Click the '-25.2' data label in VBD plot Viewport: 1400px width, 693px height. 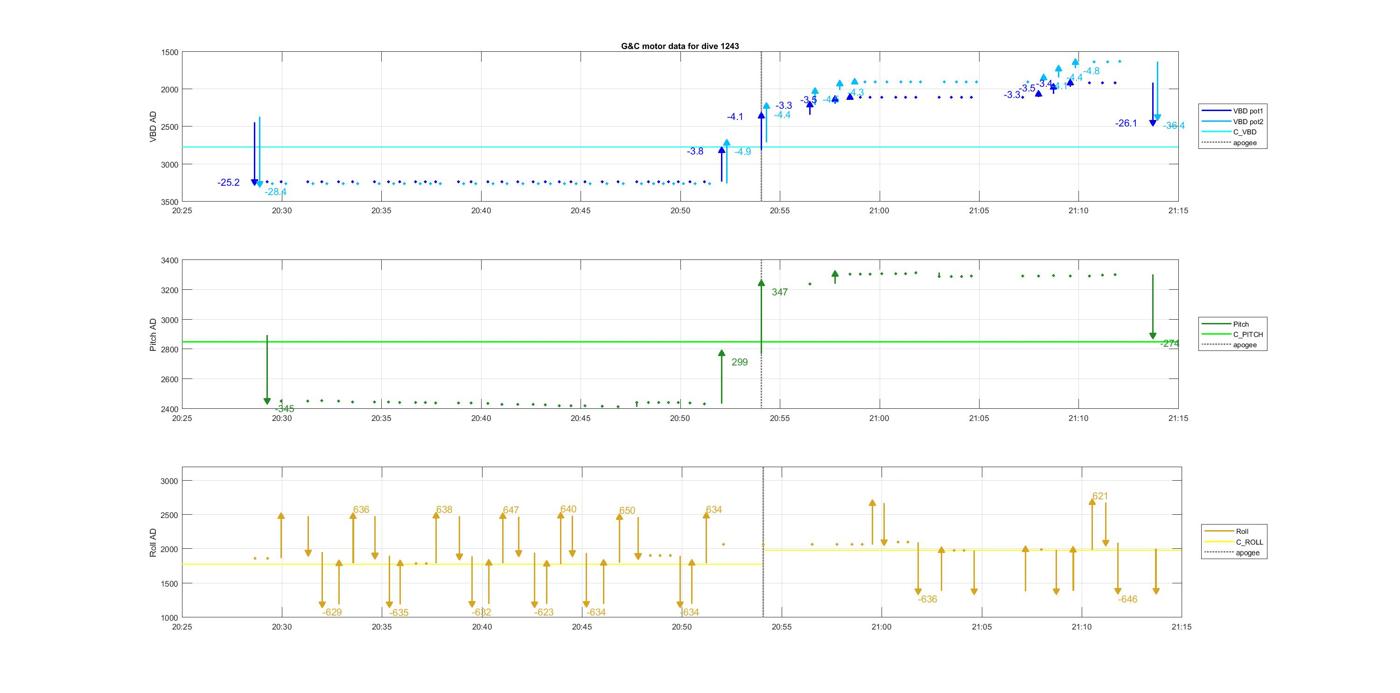coord(229,183)
